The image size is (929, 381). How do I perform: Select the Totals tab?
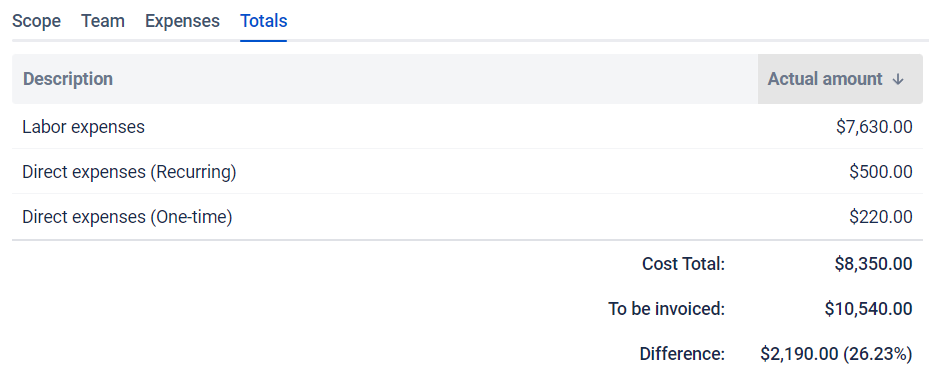click(x=264, y=21)
